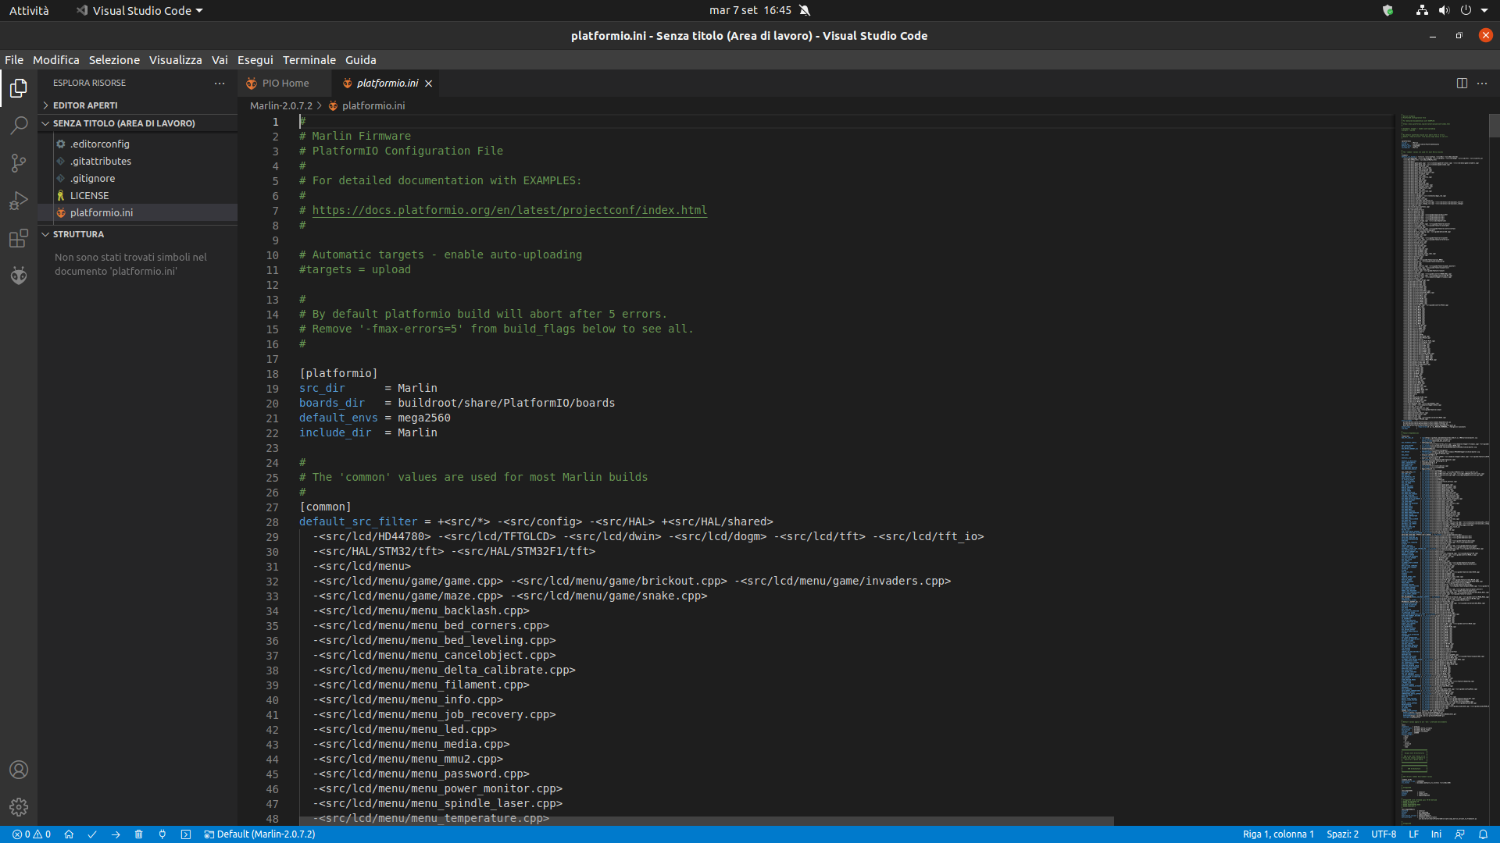The image size is (1500, 843).
Task: Open the Manage gear icon
Action: click(x=18, y=807)
